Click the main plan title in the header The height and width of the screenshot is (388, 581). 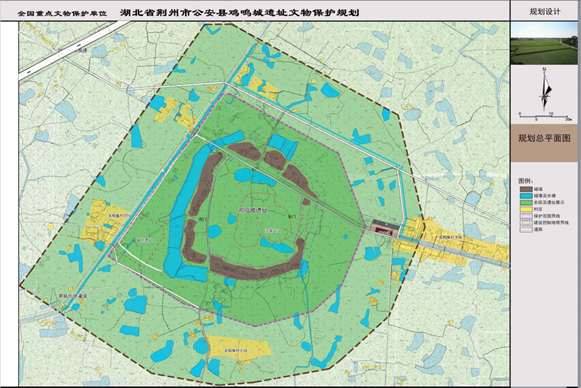pos(239,12)
